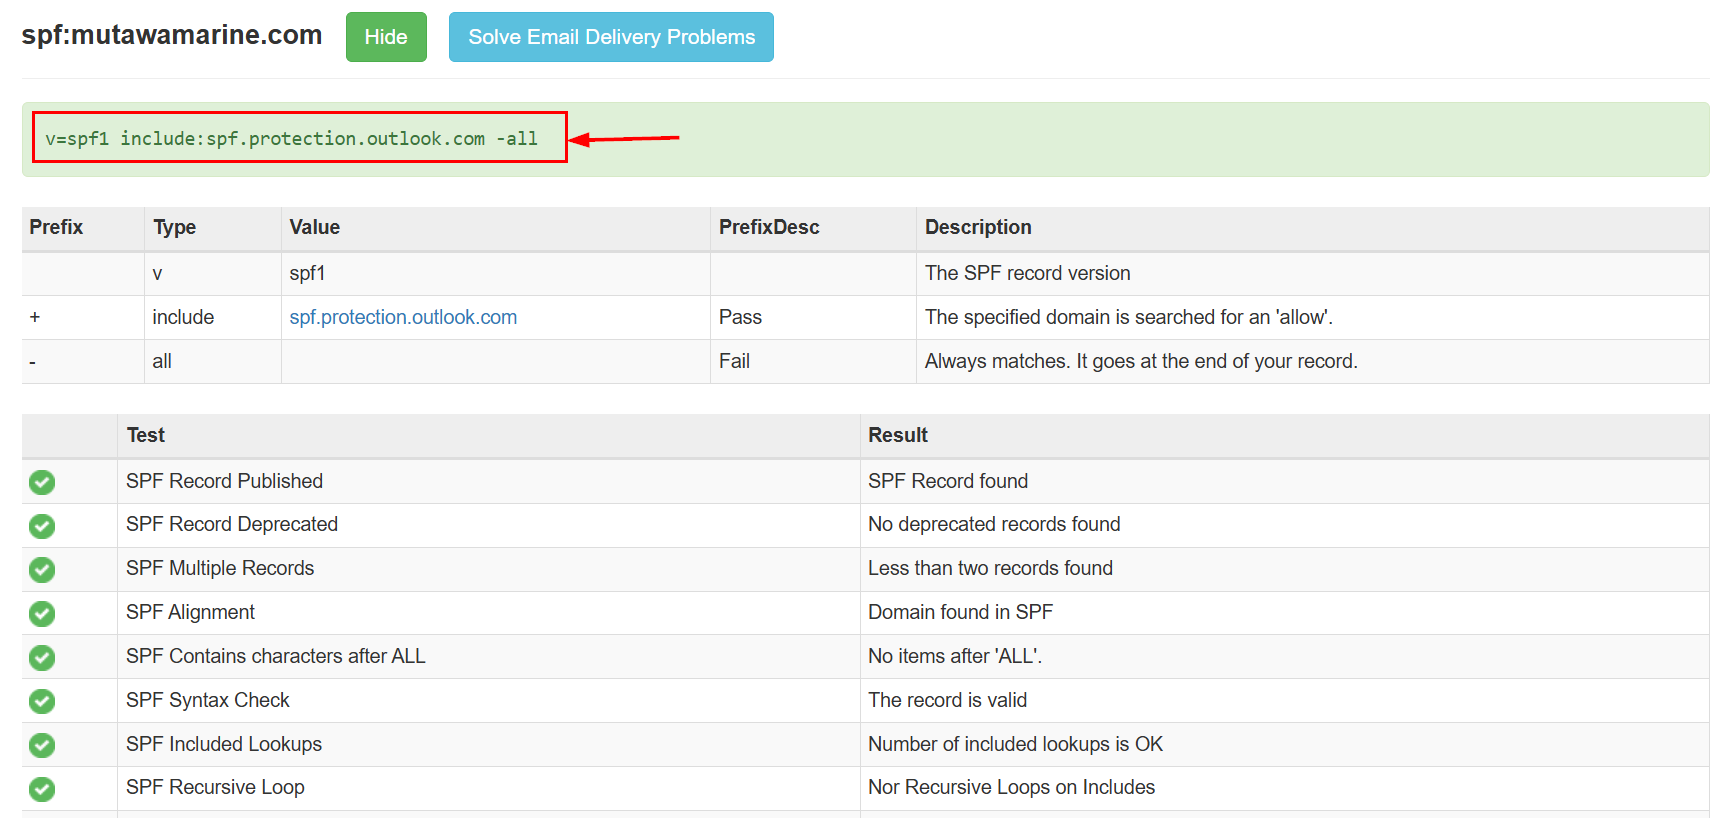
Task: Click Solve Email Delivery Problems button
Action: pyautogui.click(x=611, y=37)
